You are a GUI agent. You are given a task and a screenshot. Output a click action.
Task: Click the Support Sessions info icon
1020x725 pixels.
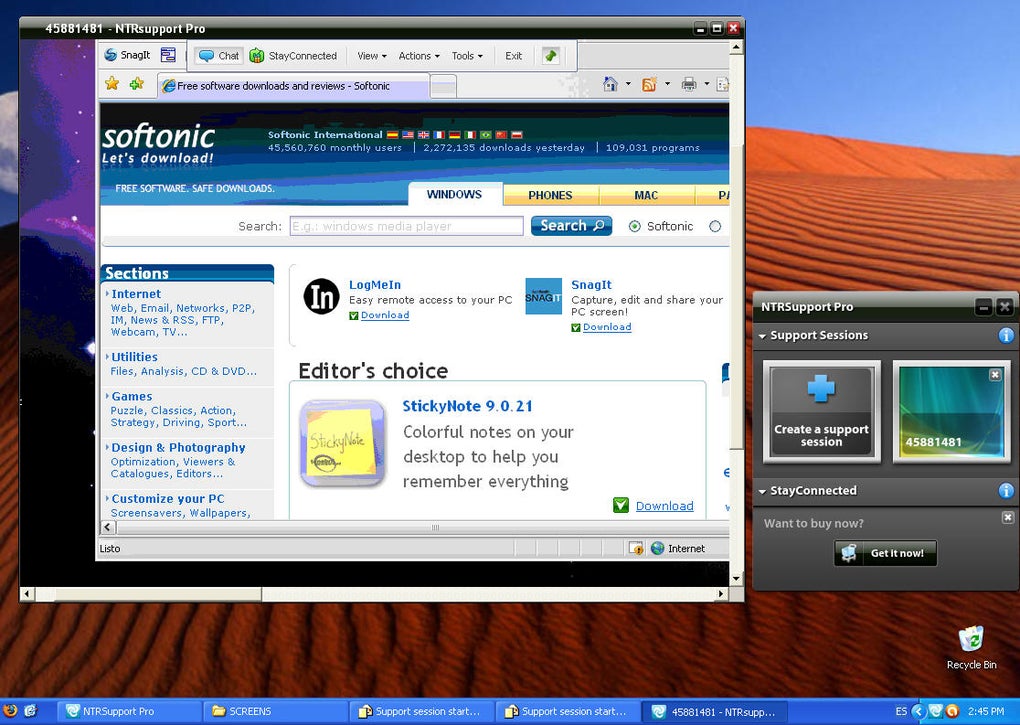[1006, 336]
